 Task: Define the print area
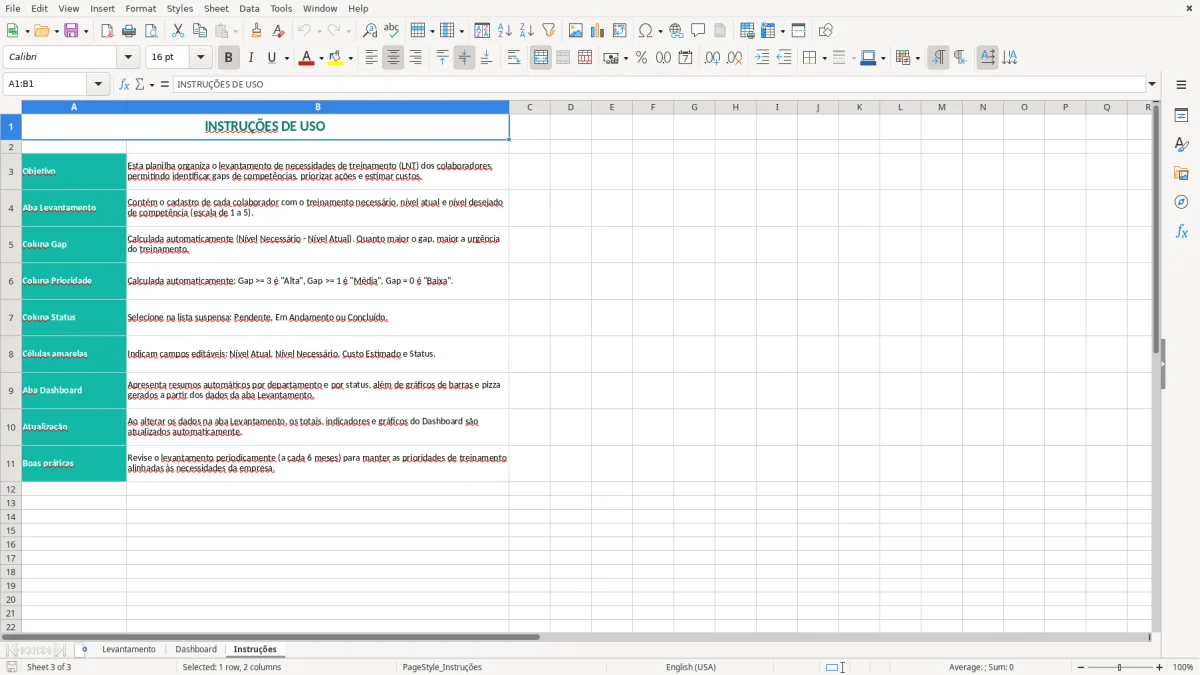click(747, 31)
